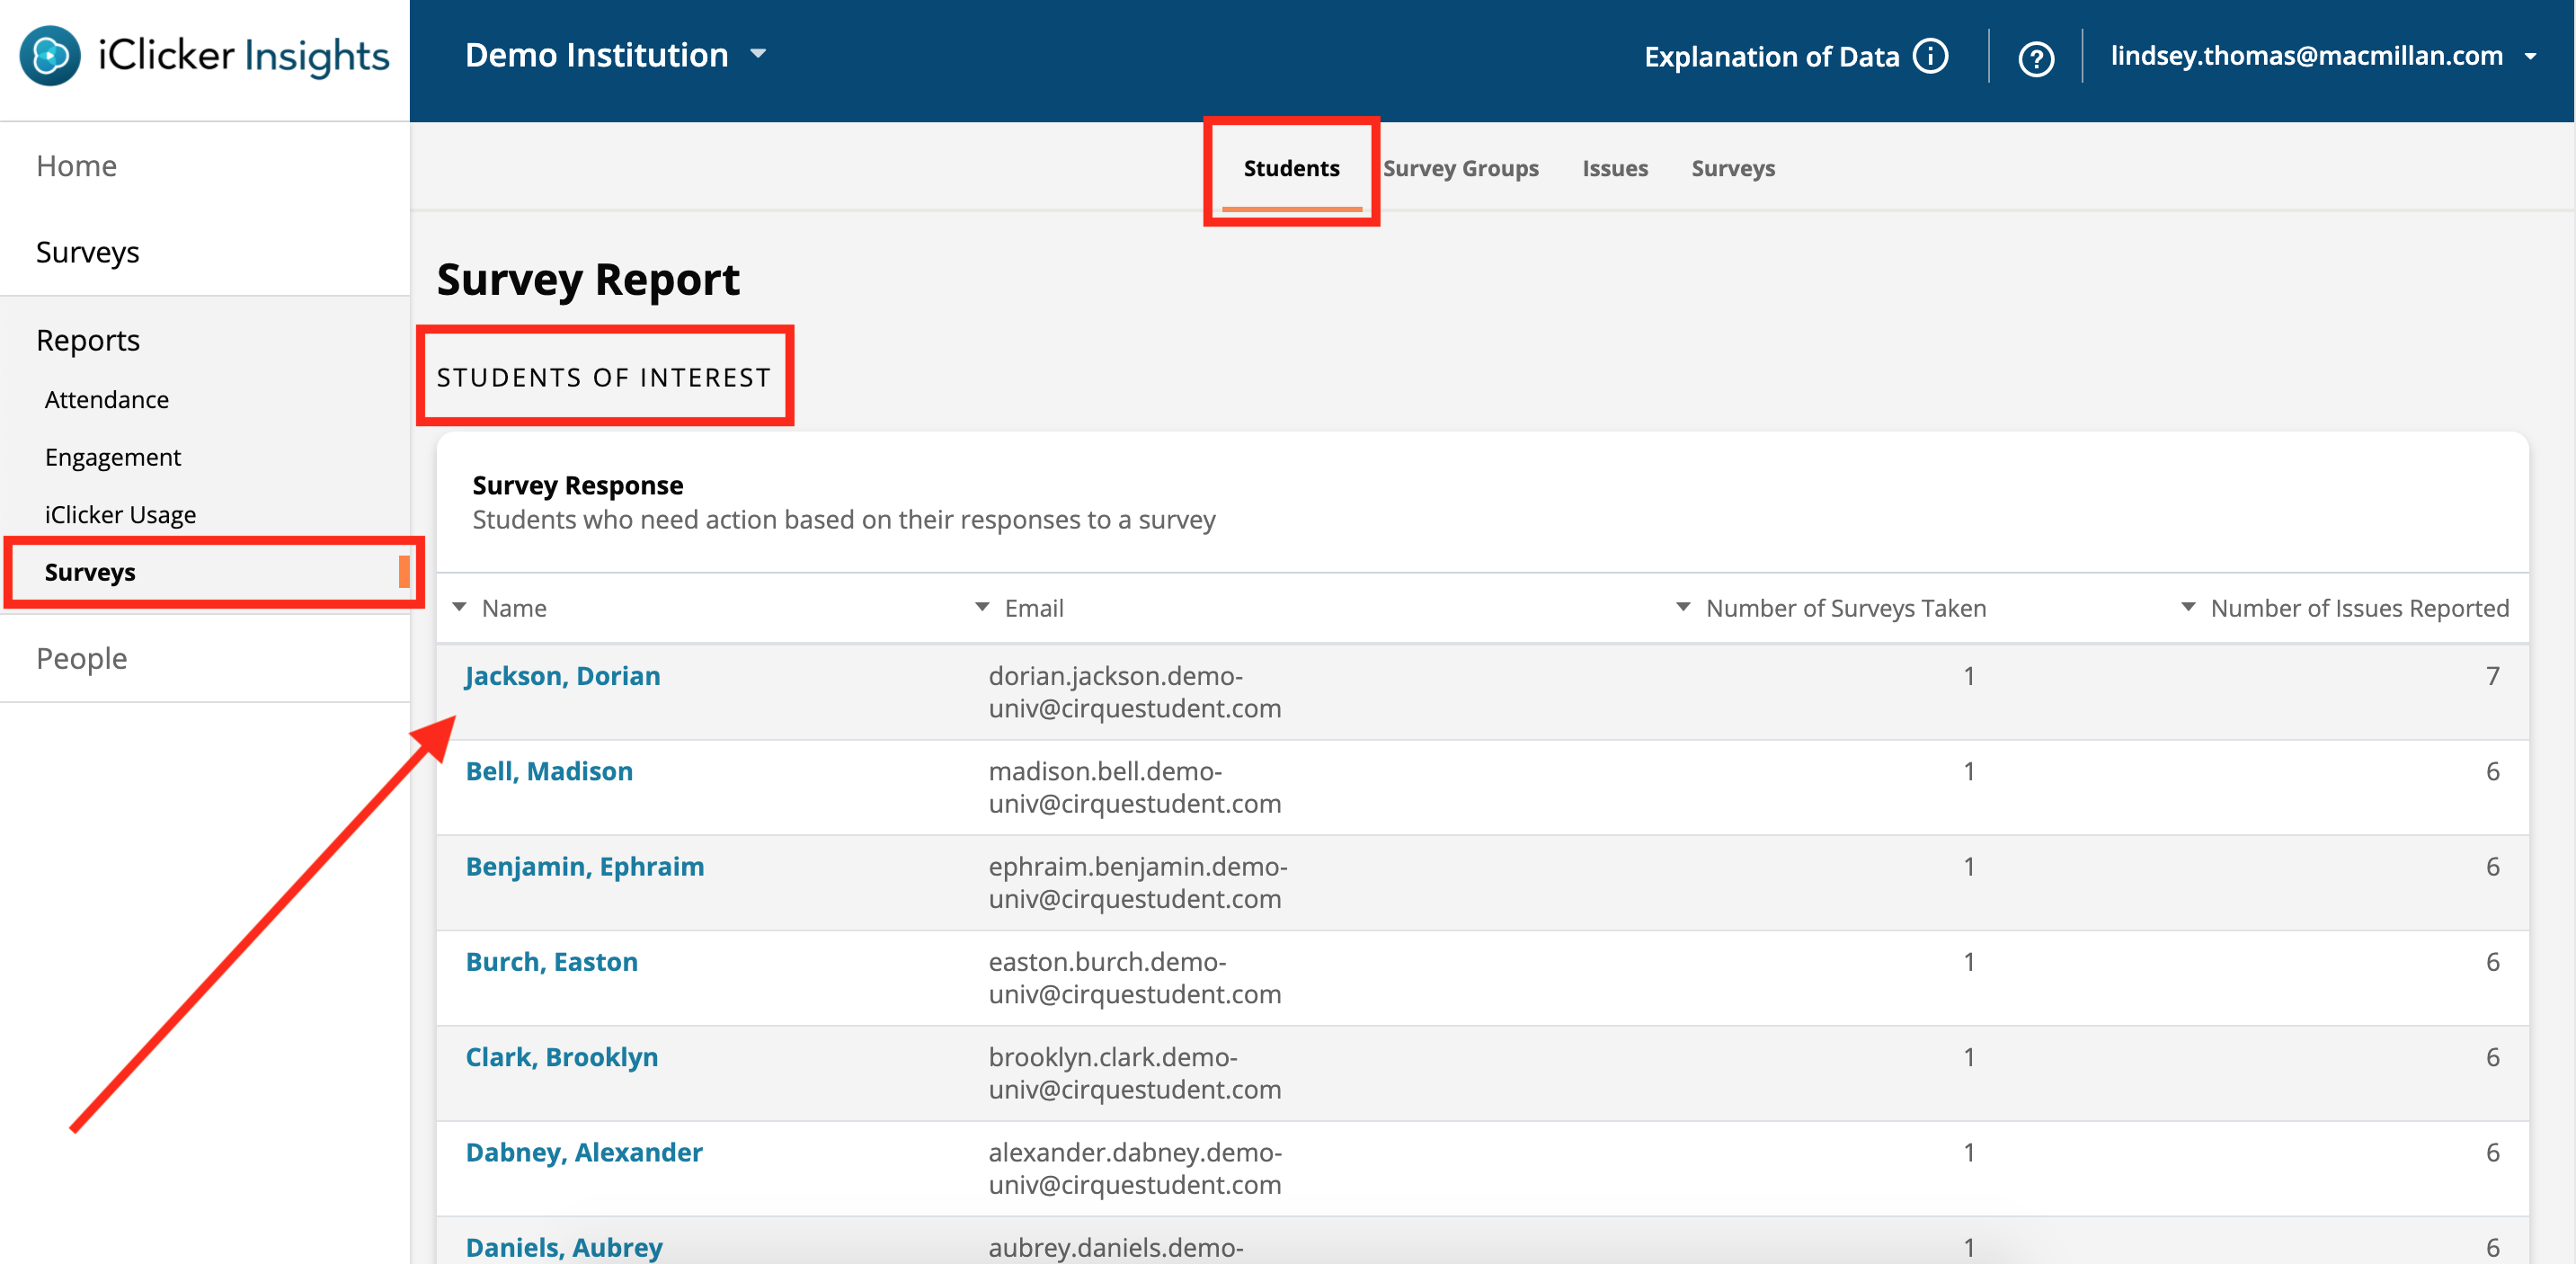Open the Surveys tab in top navigation
The width and height of the screenshot is (2576, 1264).
[x=1733, y=168]
